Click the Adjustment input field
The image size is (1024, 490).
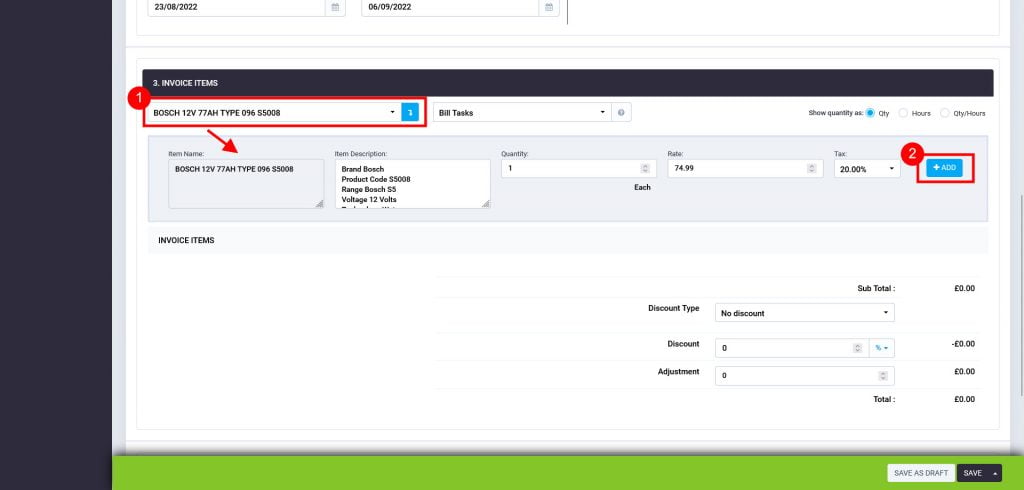coord(805,376)
